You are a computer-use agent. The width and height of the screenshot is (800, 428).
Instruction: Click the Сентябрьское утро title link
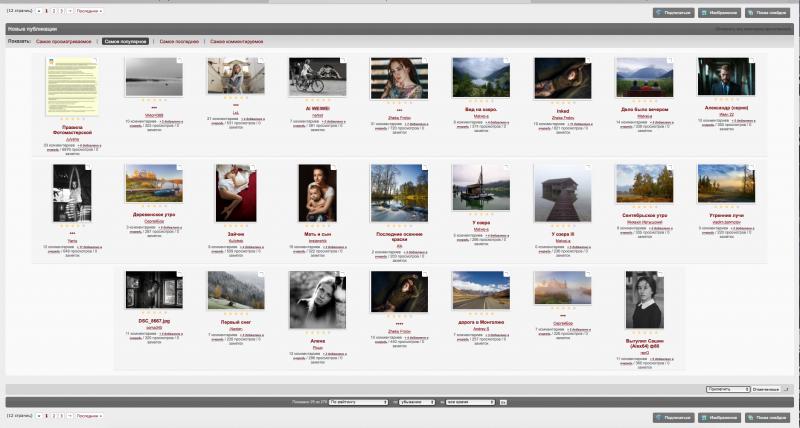click(644, 215)
